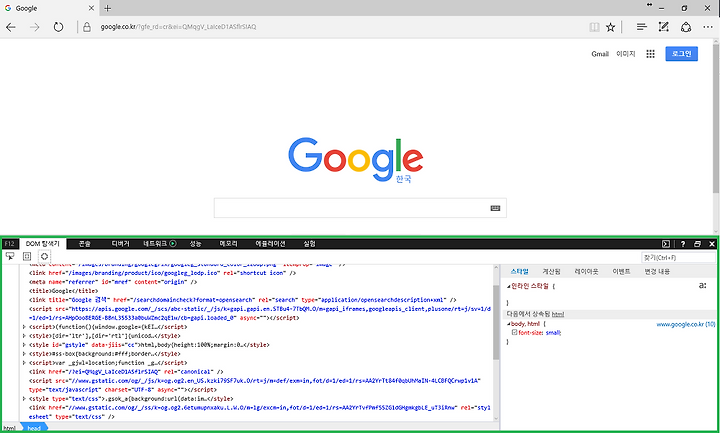
Task: Go back with the browser back arrow
Action: coord(11,27)
